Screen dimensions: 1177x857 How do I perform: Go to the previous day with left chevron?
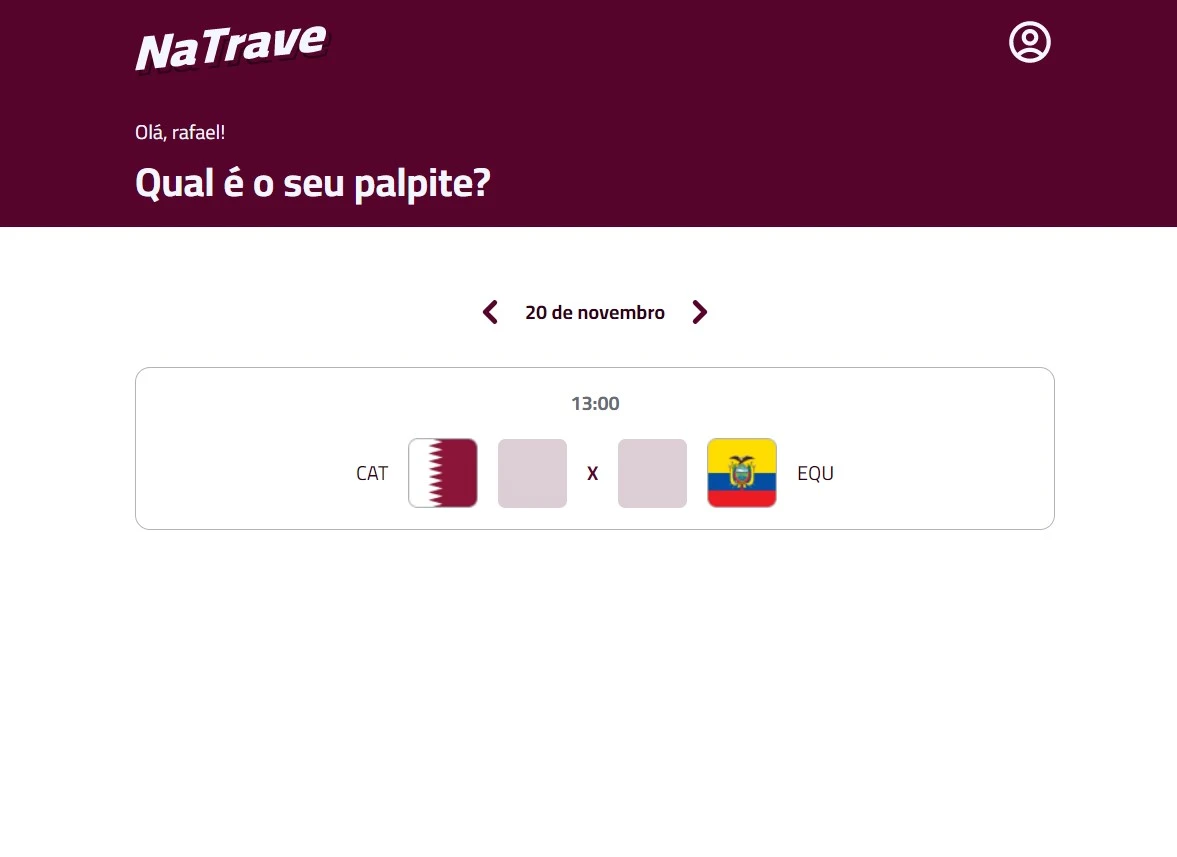490,312
